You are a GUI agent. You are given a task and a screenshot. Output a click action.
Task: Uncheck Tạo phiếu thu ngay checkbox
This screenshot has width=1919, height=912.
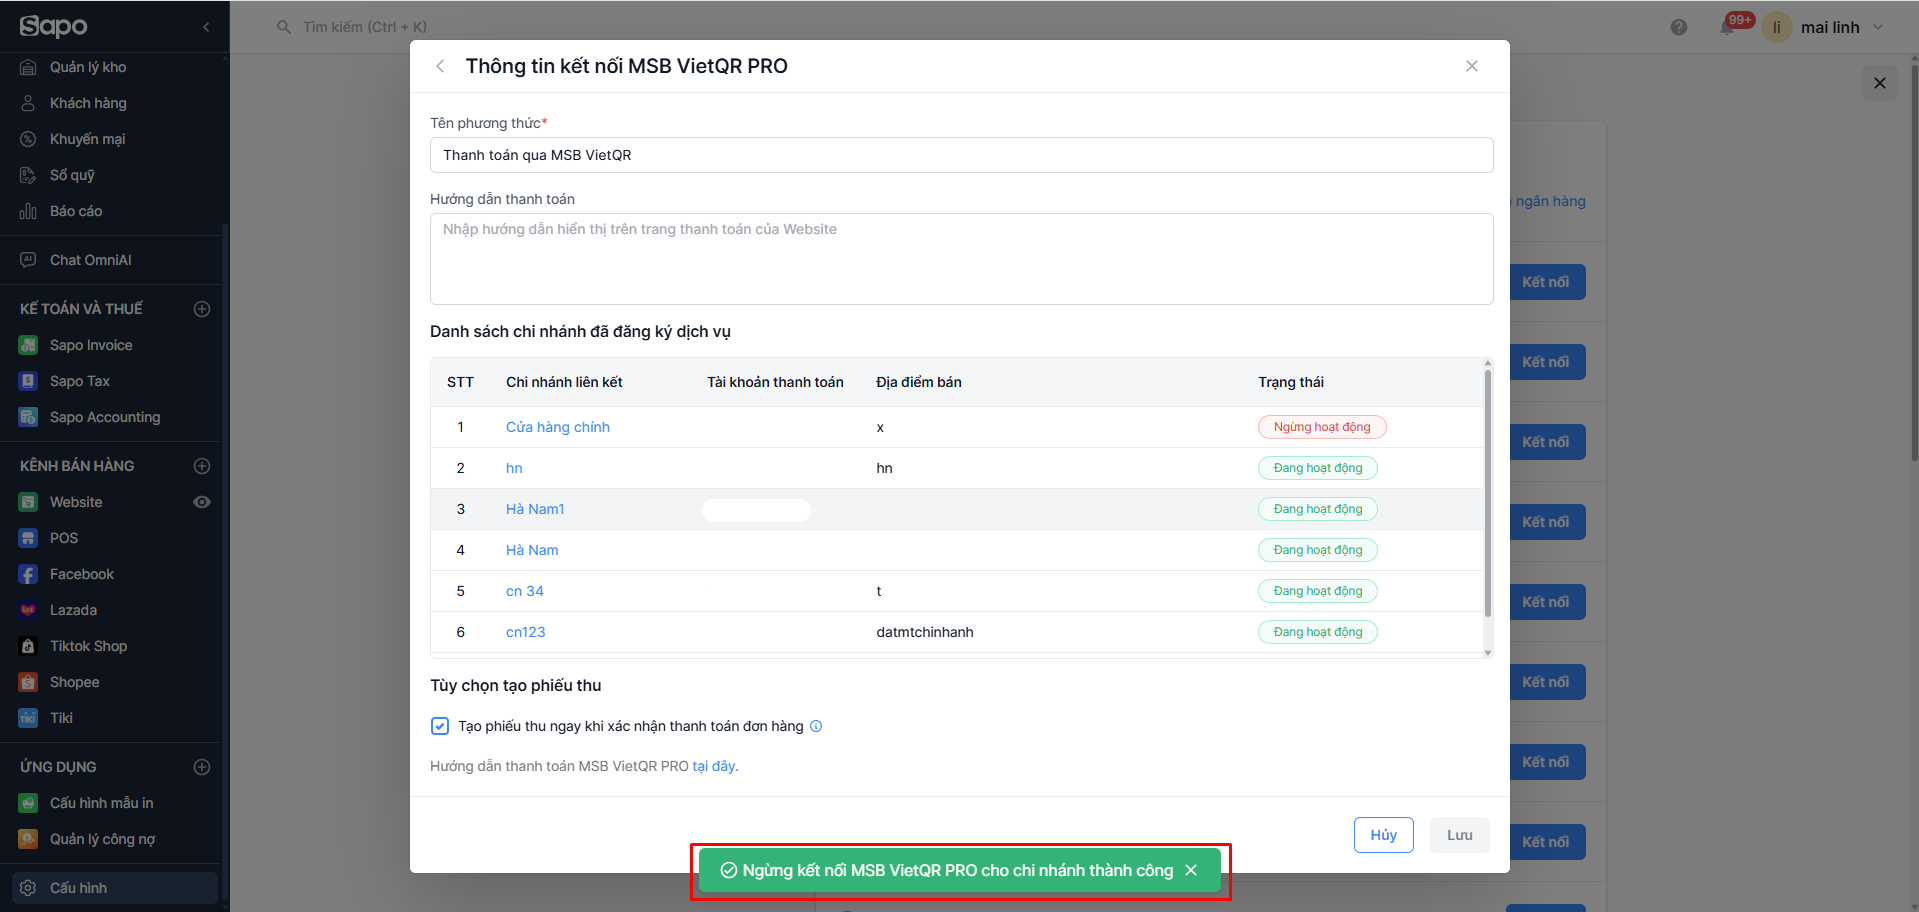pyautogui.click(x=440, y=726)
